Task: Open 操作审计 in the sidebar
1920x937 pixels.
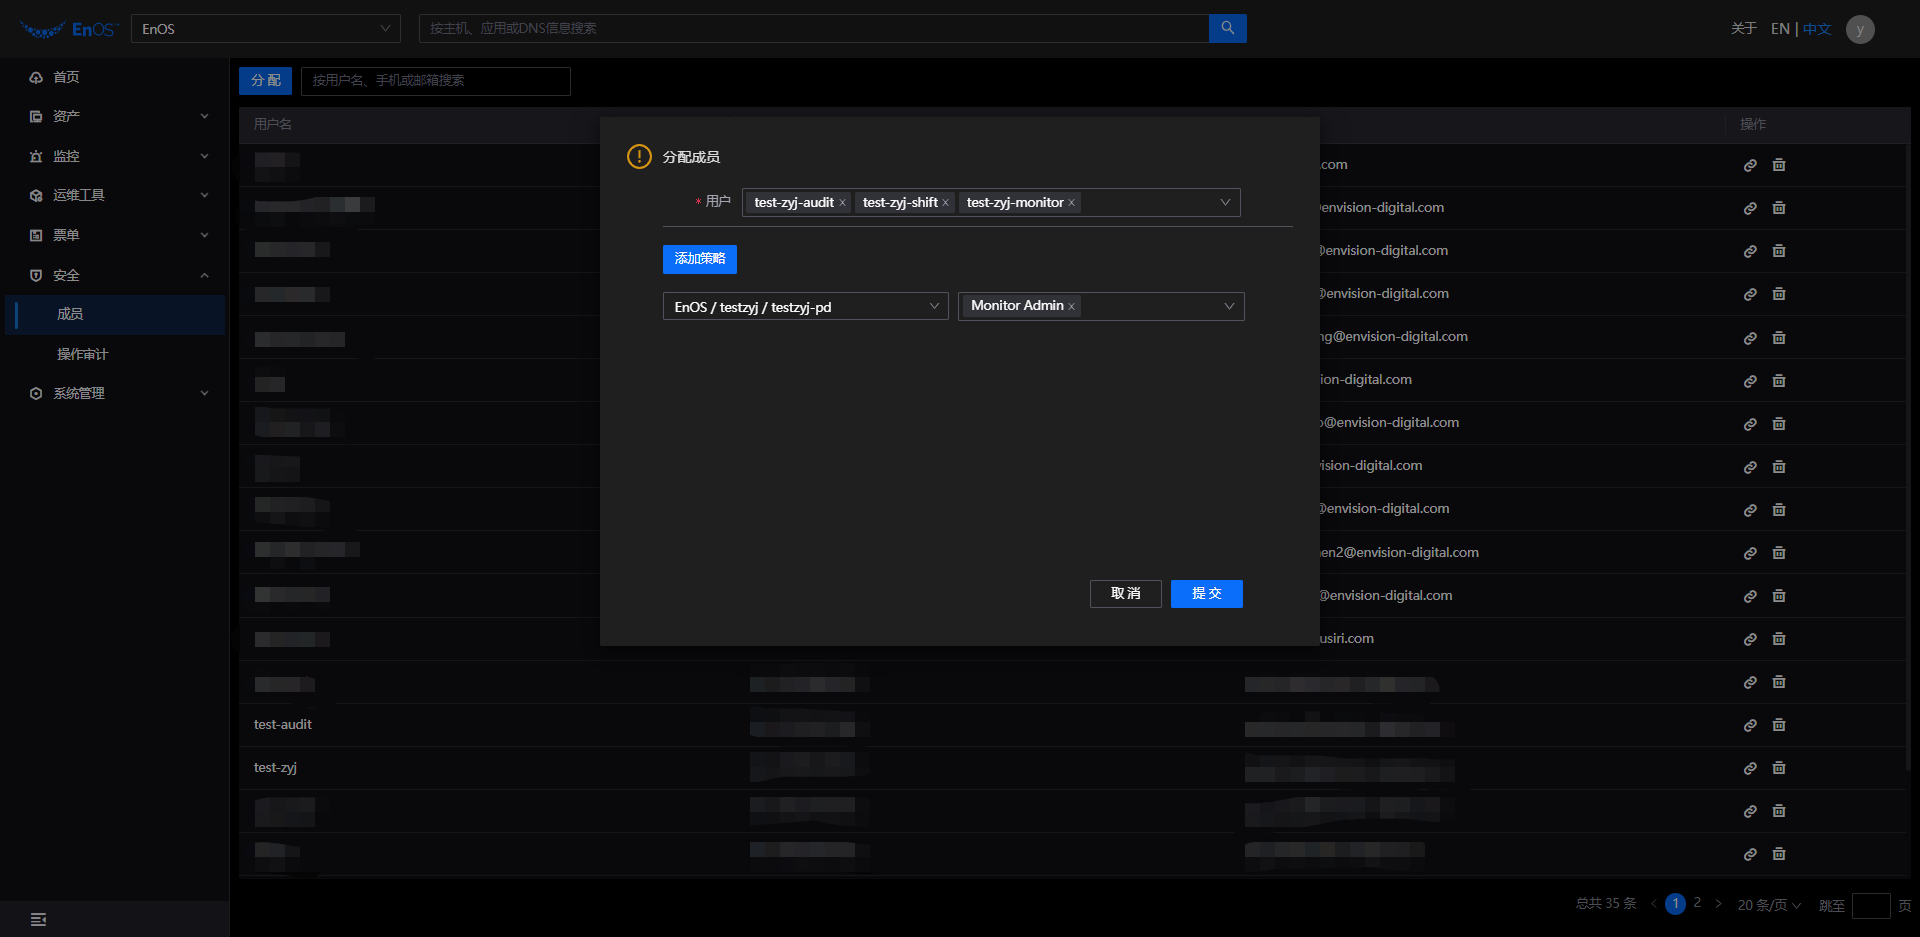Action: click(x=83, y=354)
